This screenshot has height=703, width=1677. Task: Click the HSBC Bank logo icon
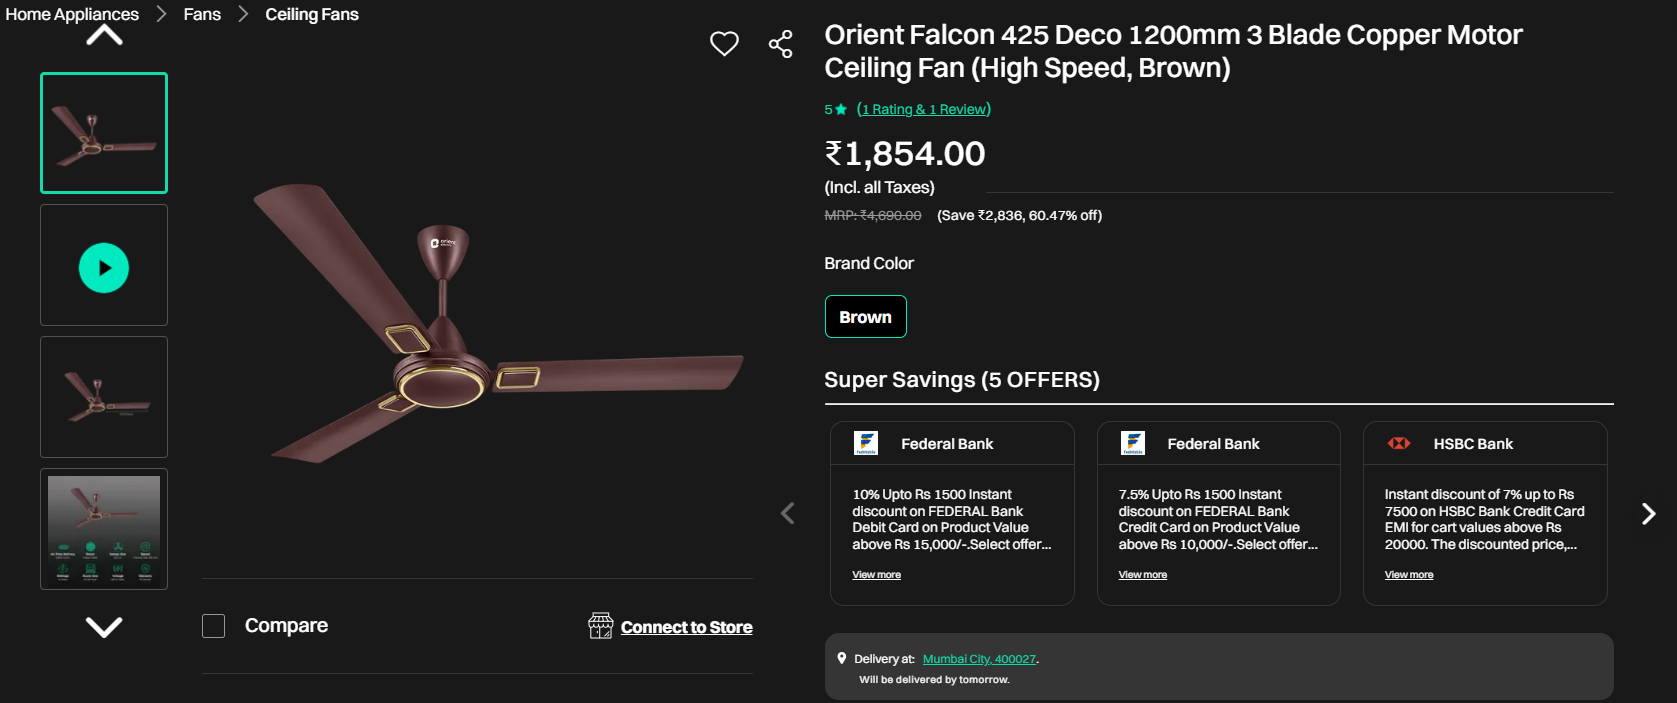(x=1399, y=443)
